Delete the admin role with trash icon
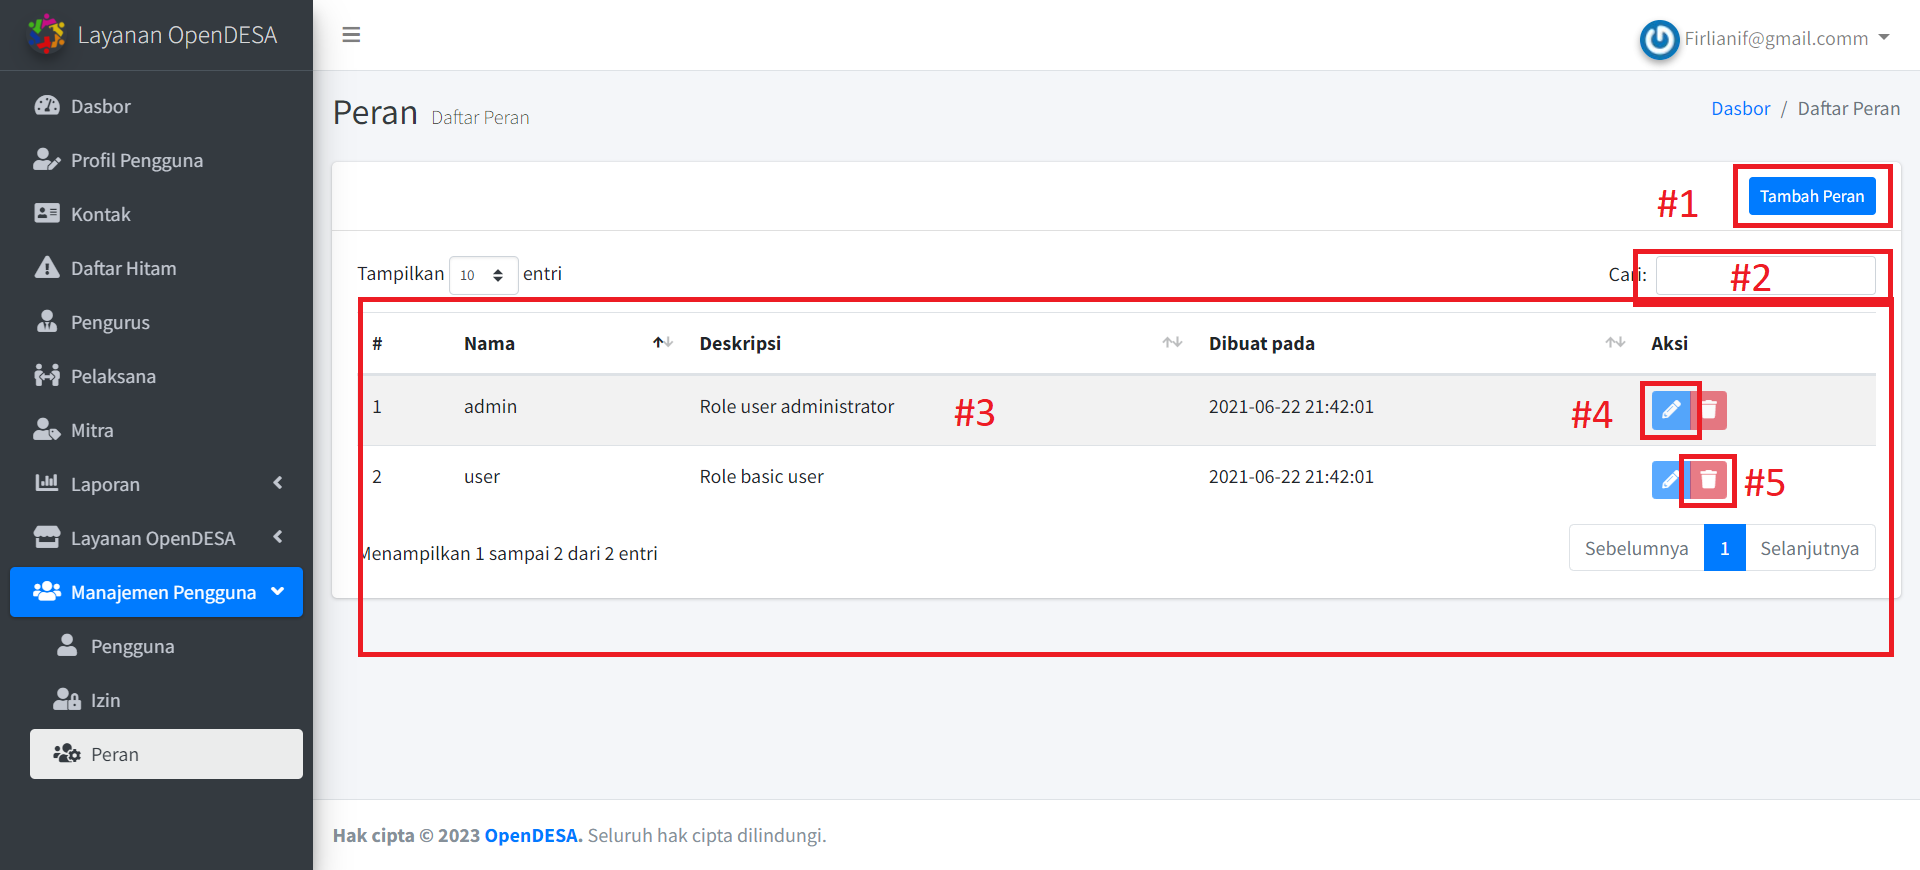 click(x=1709, y=410)
